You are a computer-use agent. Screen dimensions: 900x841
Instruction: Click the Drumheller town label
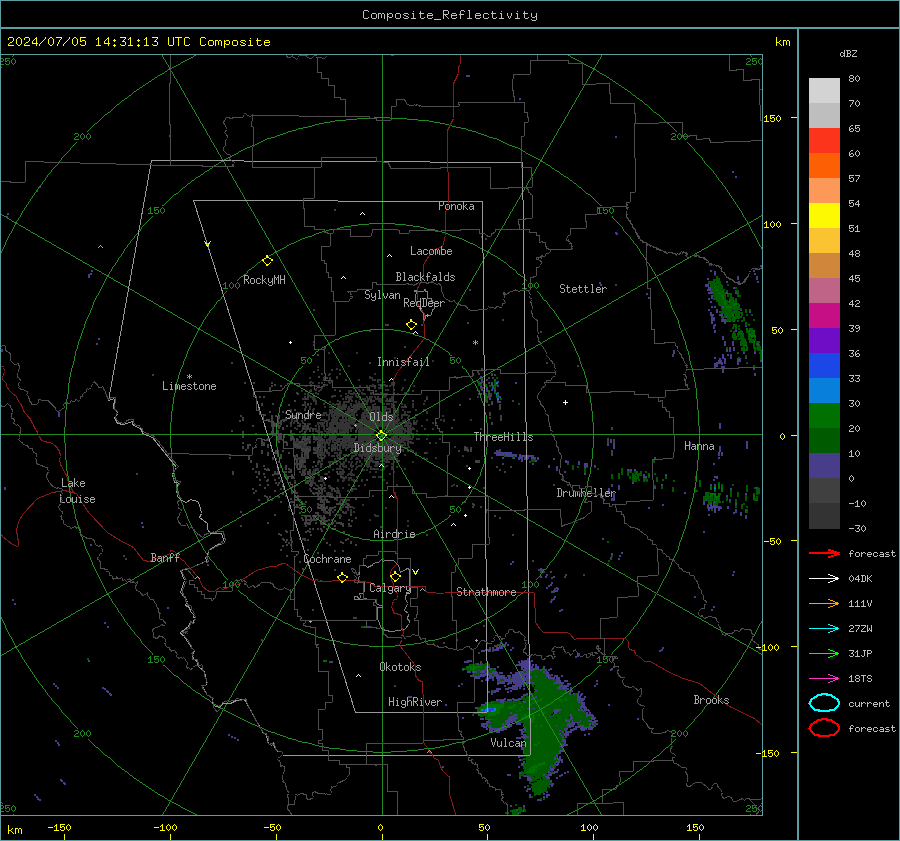(586, 493)
